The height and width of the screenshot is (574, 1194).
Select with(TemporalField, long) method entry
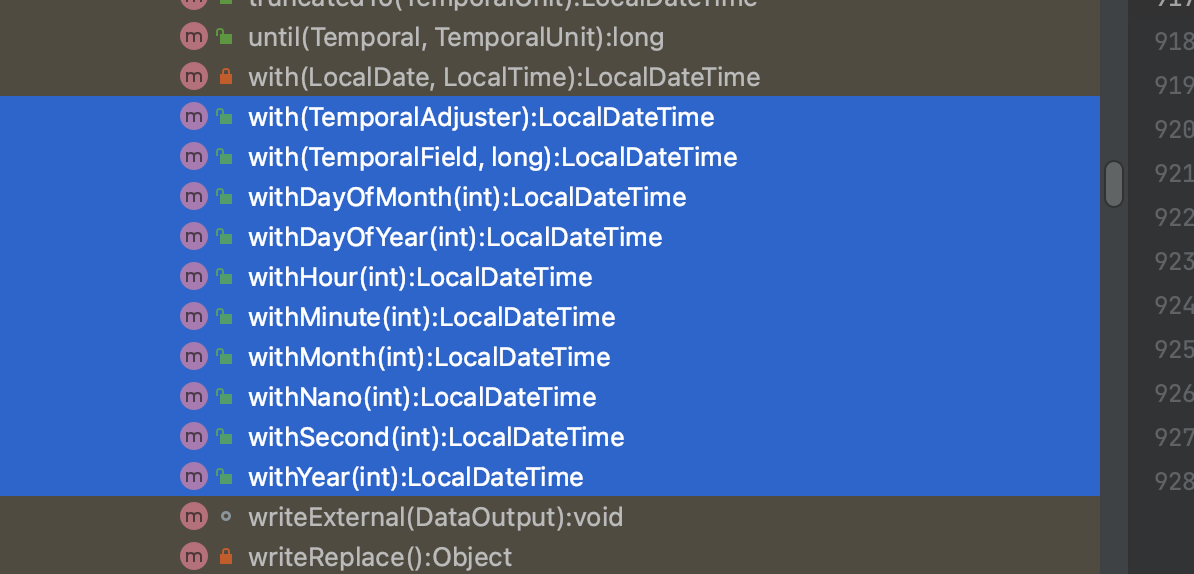pos(492,157)
